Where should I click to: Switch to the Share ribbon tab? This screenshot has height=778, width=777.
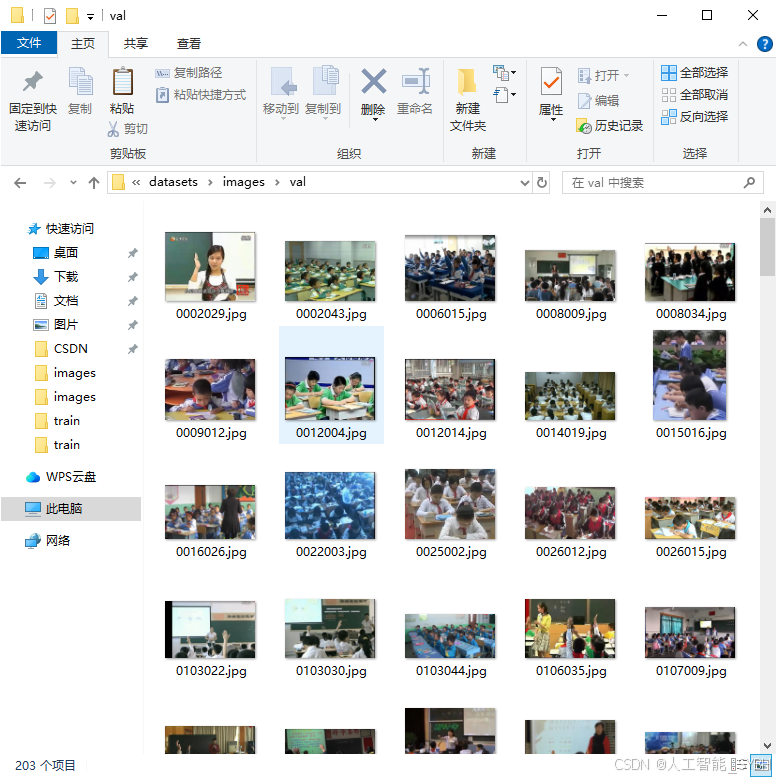(x=135, y=44)
